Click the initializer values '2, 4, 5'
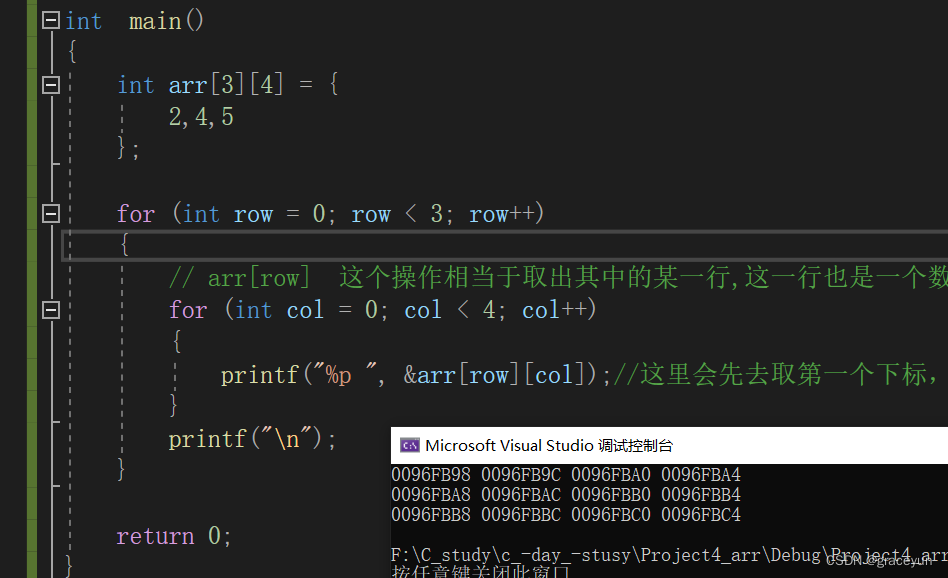Viewport: 948px width, 578px height. (201, 117)
